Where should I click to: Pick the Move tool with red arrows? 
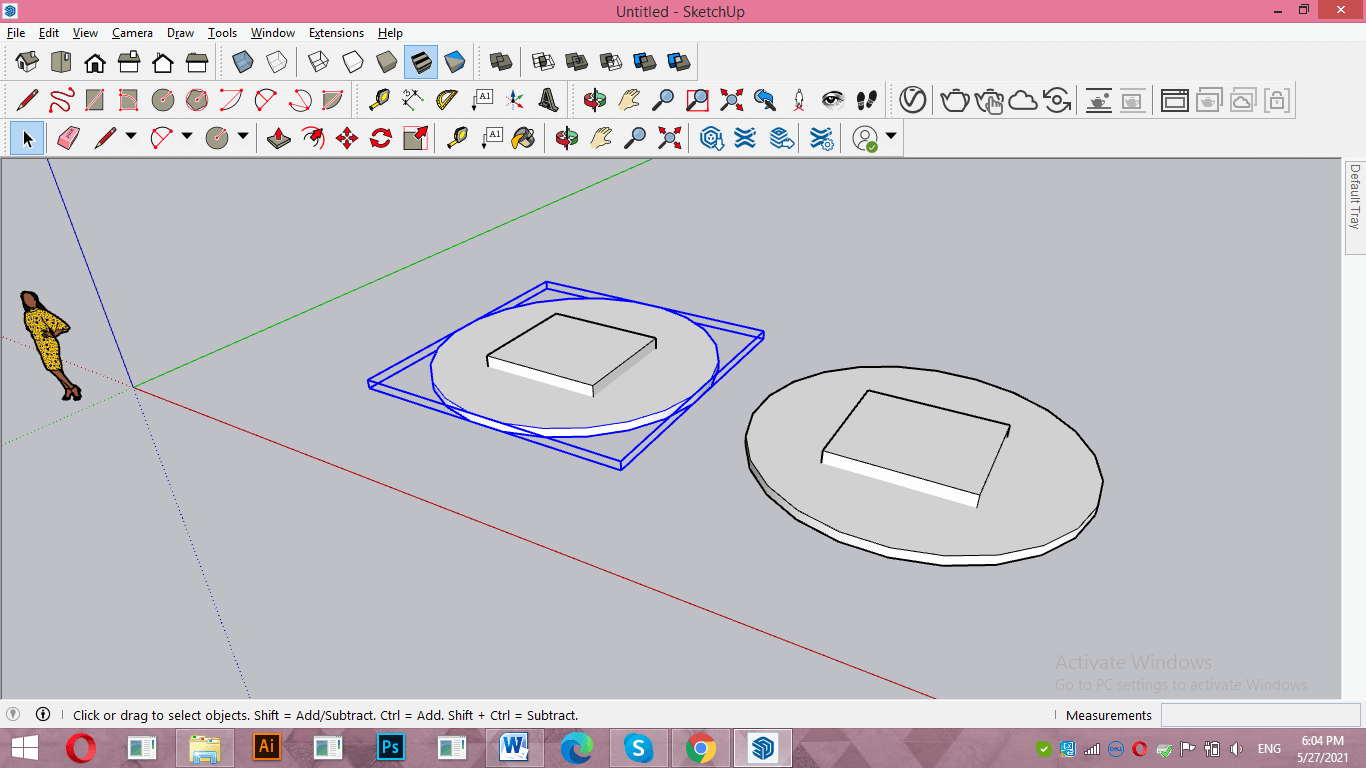coord(347,138)
